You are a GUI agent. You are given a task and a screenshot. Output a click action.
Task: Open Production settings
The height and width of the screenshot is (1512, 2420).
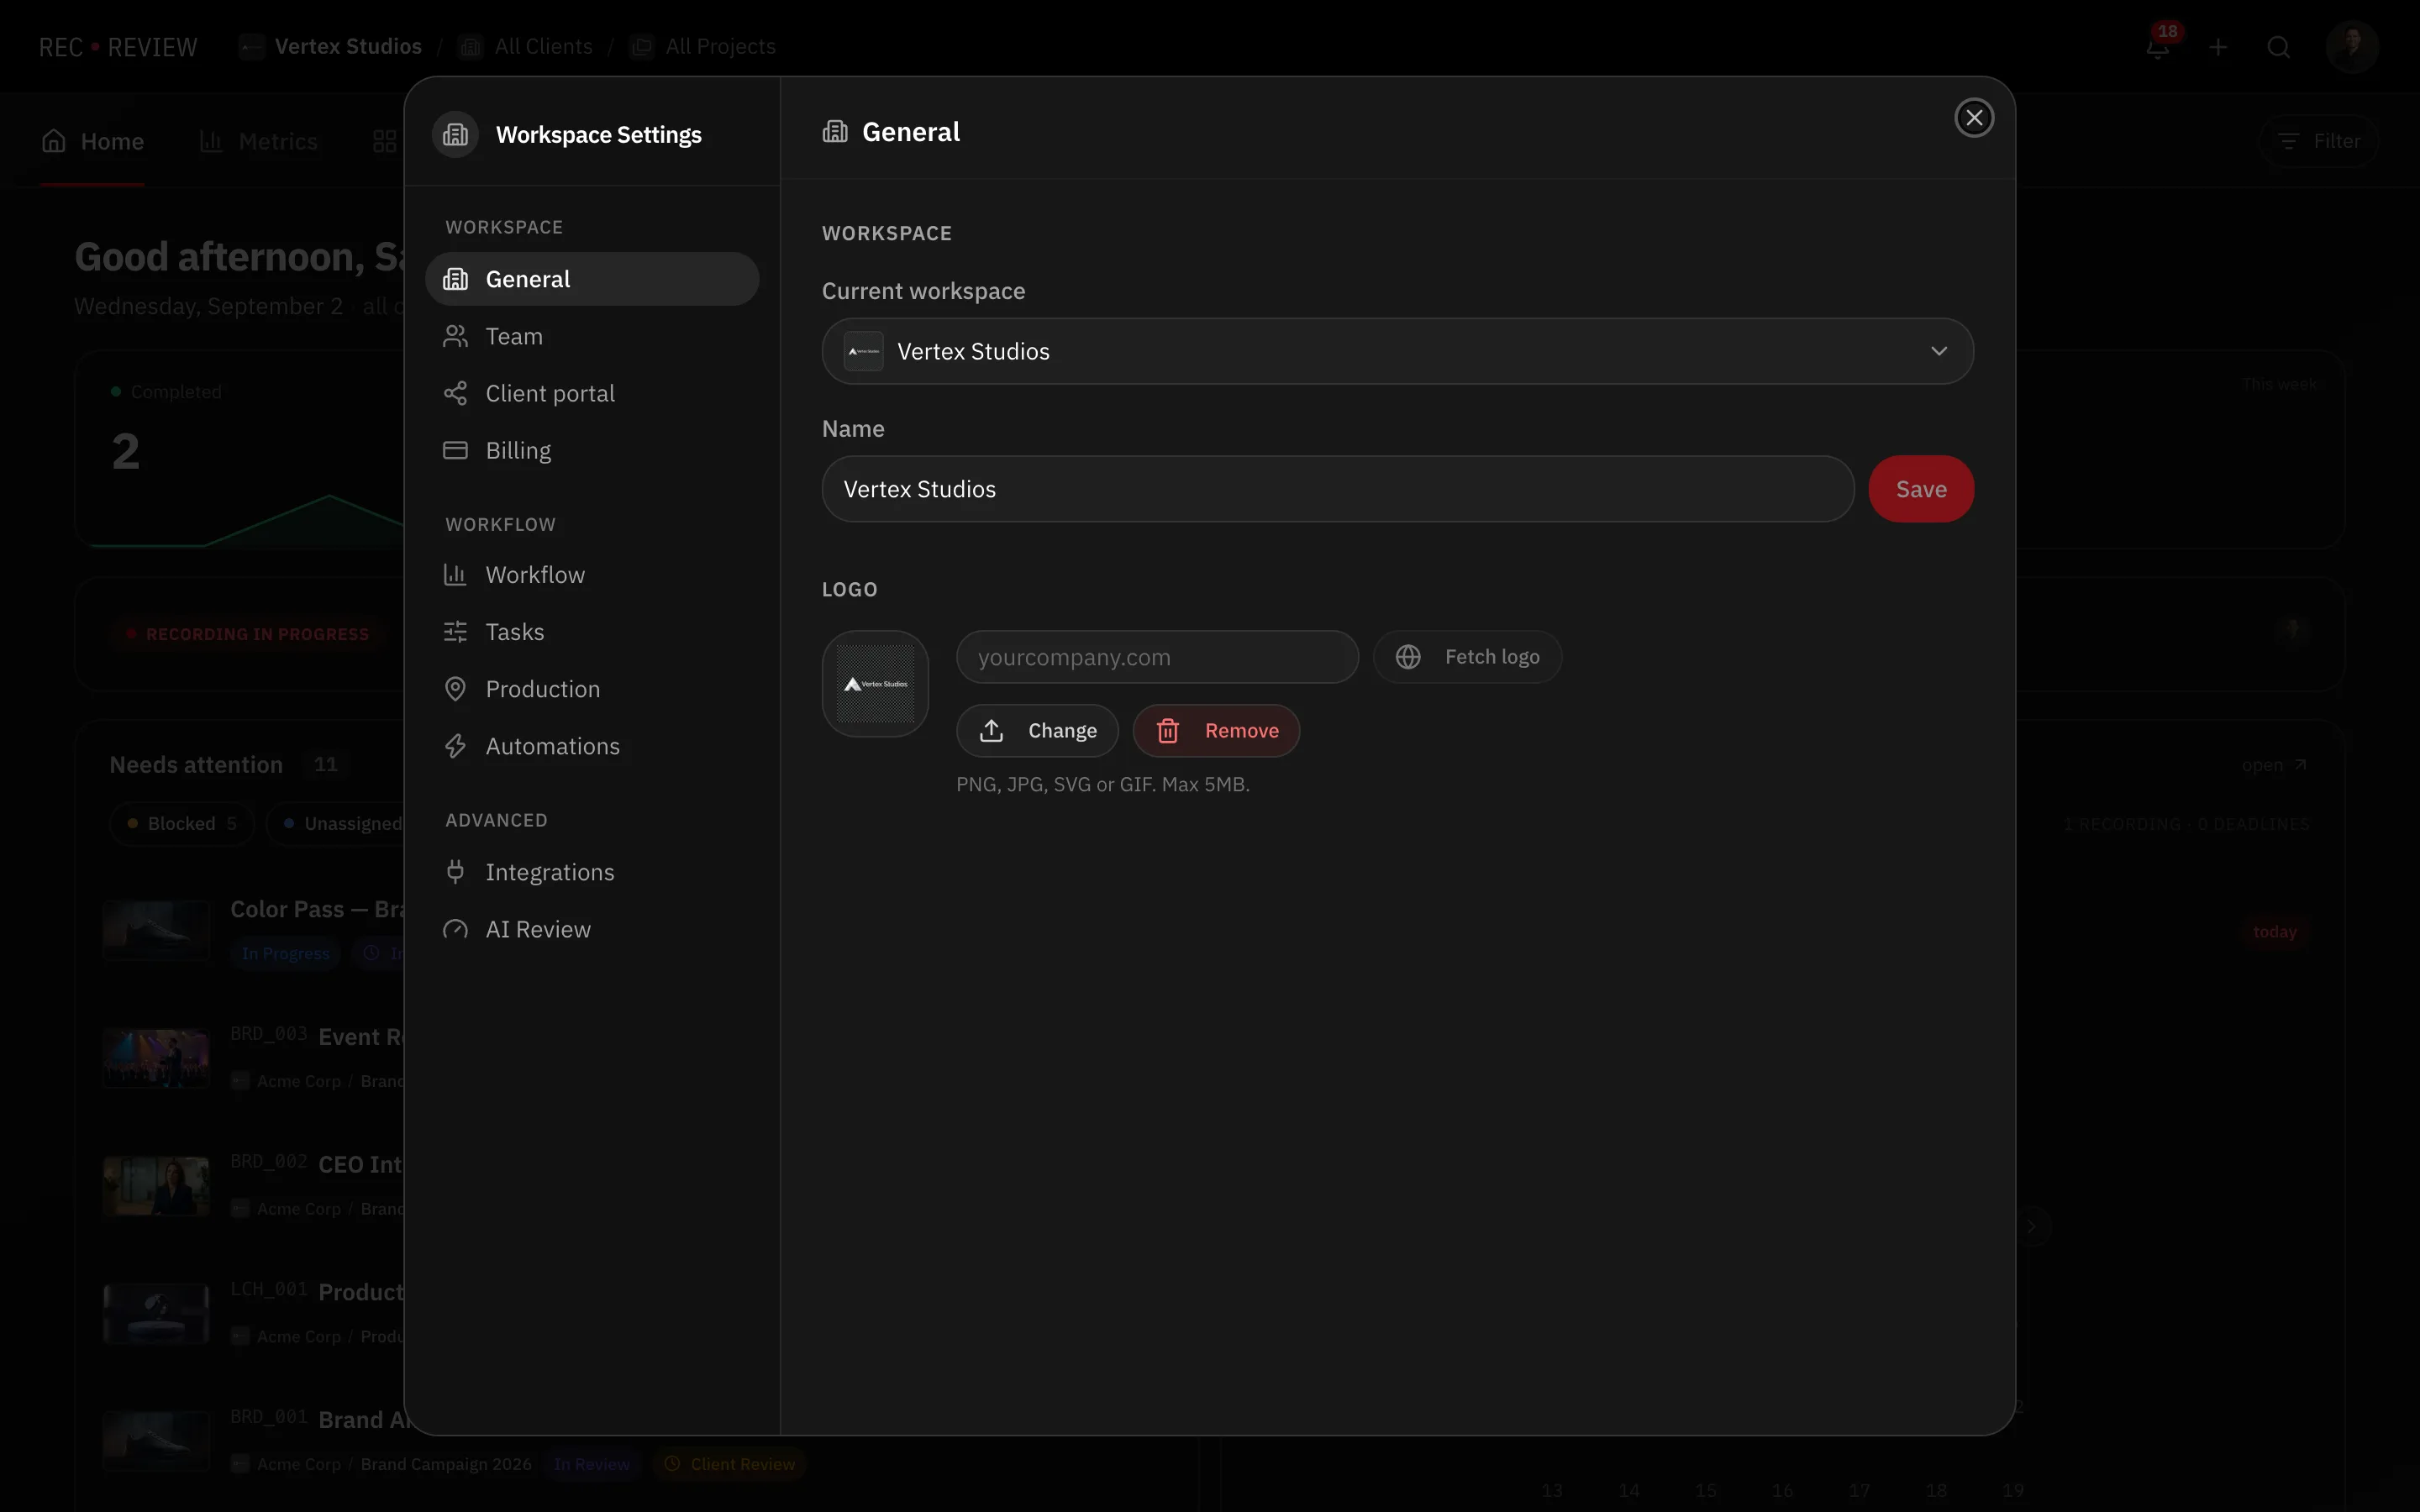click(591, 689)
